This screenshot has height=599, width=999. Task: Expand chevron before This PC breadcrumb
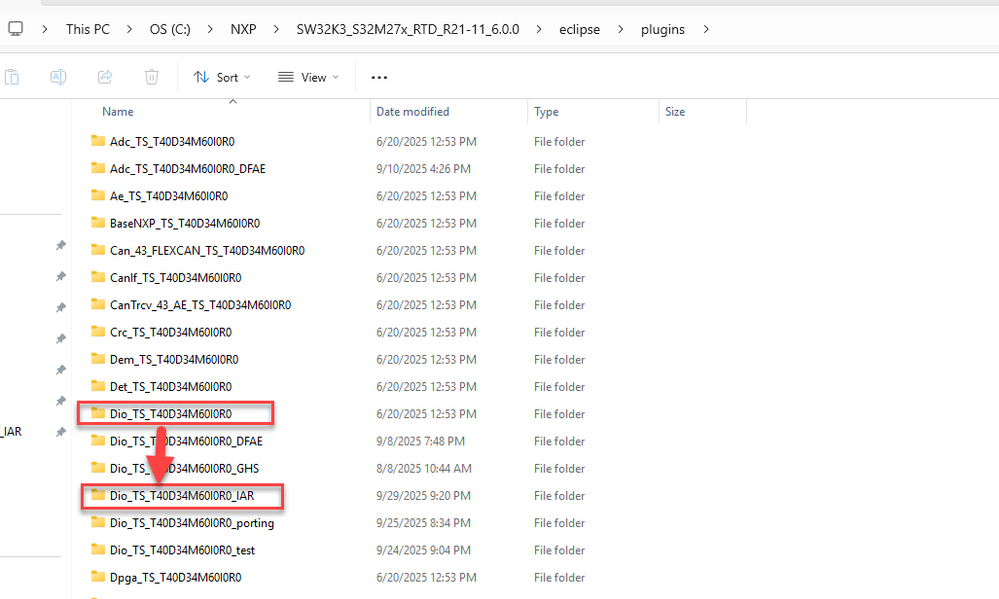coord(45,29)
